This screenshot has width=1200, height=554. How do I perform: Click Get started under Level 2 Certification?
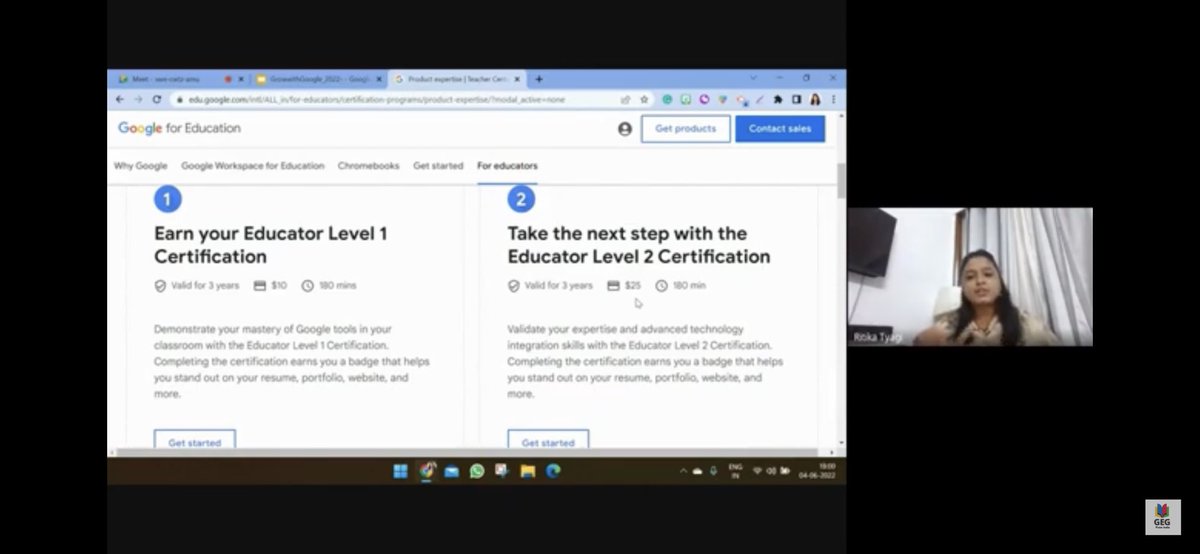pyautogui.click(x=548, y=441)
